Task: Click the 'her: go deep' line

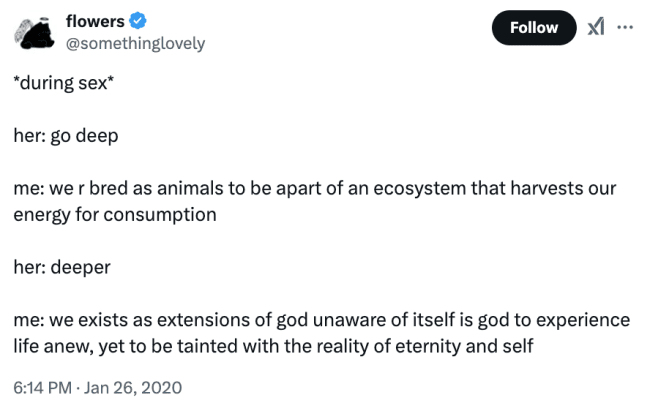Action: (65, 136)
